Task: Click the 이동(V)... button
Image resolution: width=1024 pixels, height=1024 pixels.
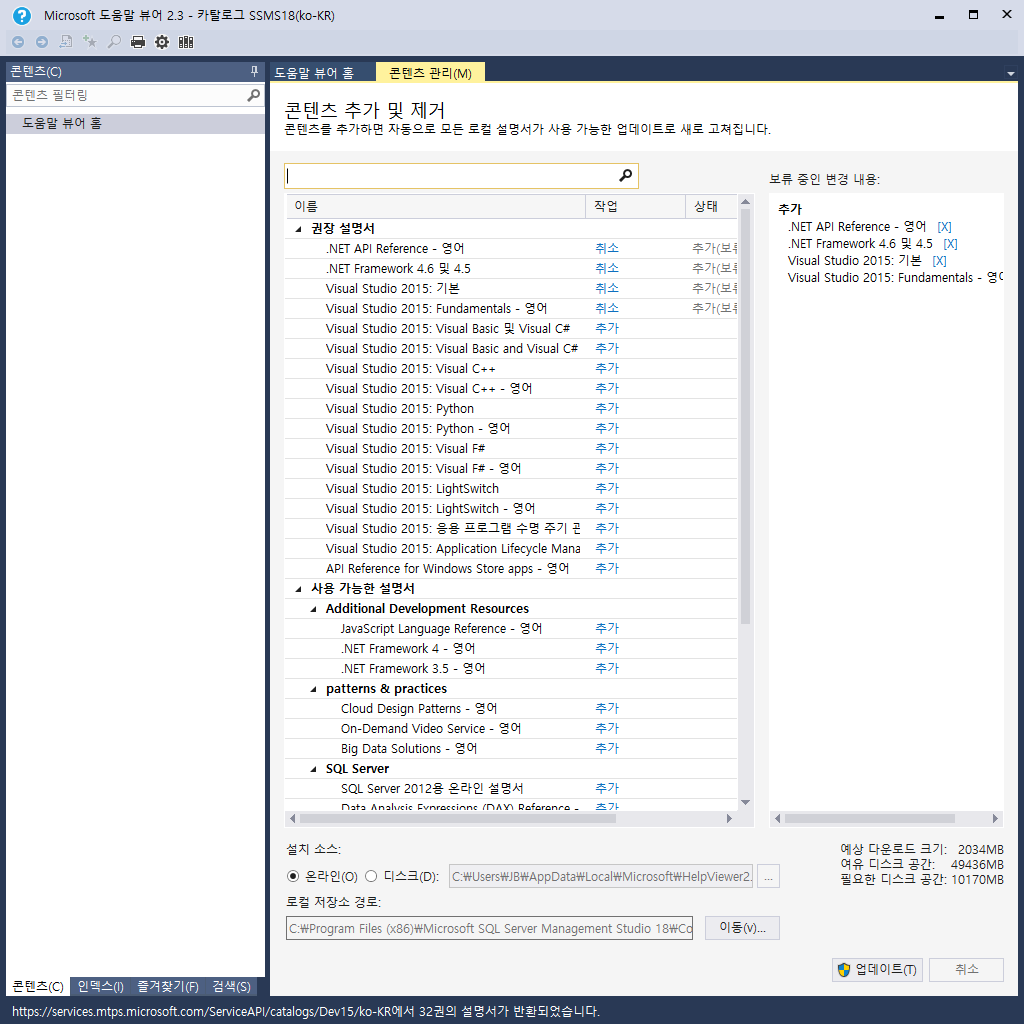Action: (x=743, y=928)
